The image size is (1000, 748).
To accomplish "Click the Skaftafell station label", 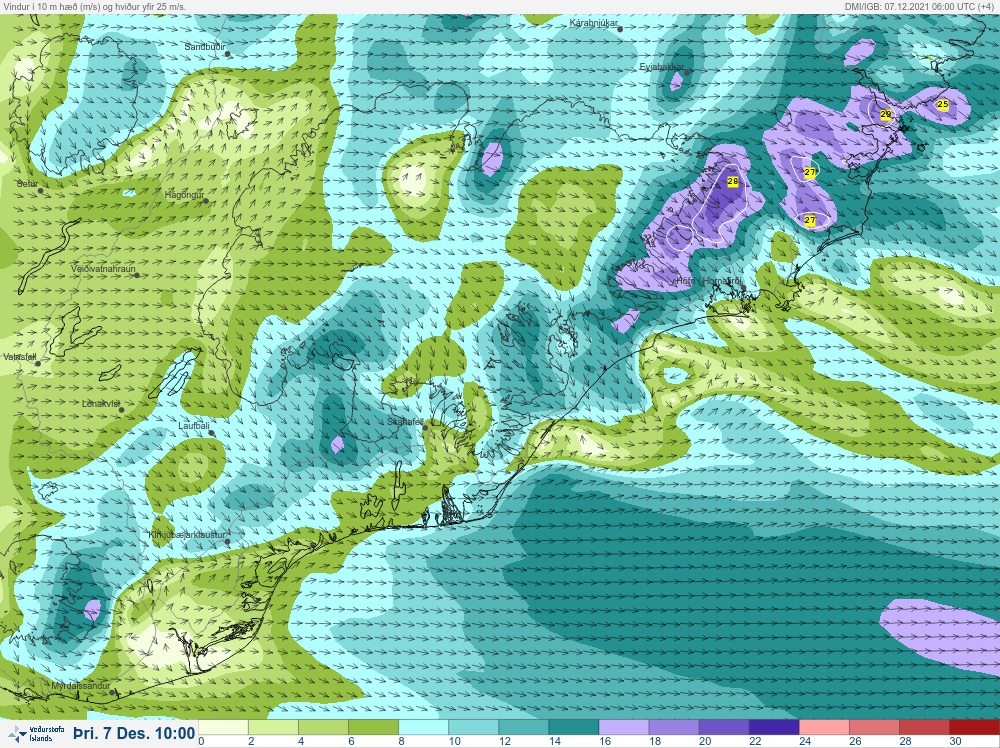I will 406,422.
